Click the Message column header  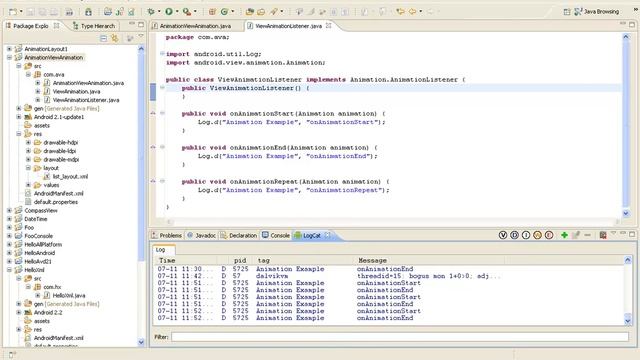[x=430, y=260]
